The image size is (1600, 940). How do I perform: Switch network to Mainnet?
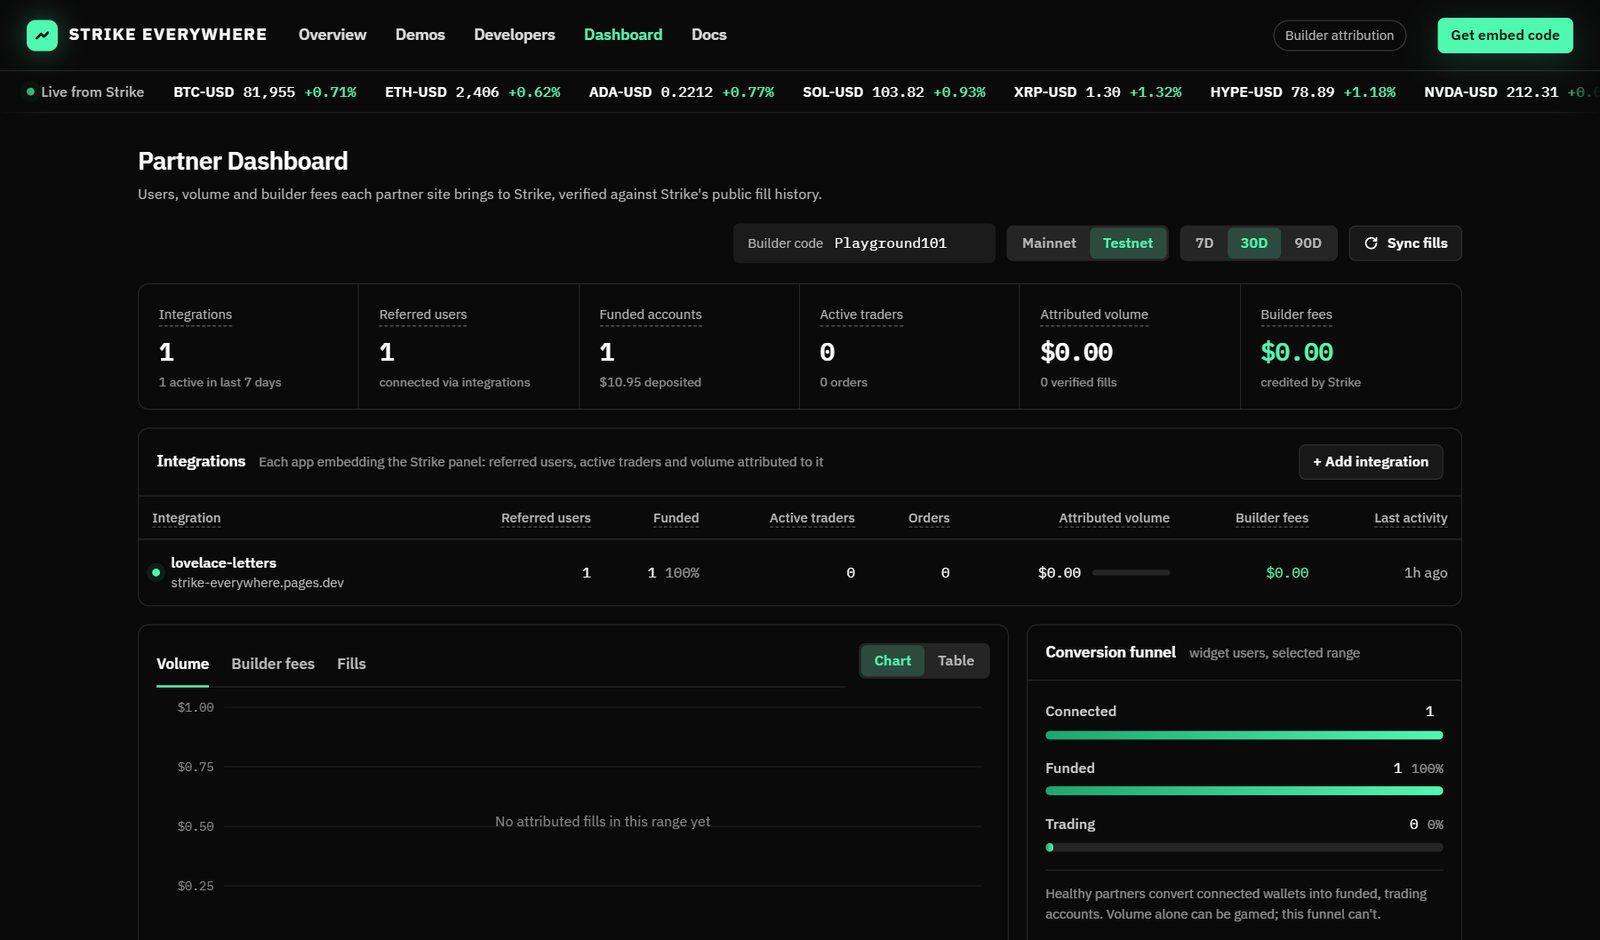(1049, 243)
